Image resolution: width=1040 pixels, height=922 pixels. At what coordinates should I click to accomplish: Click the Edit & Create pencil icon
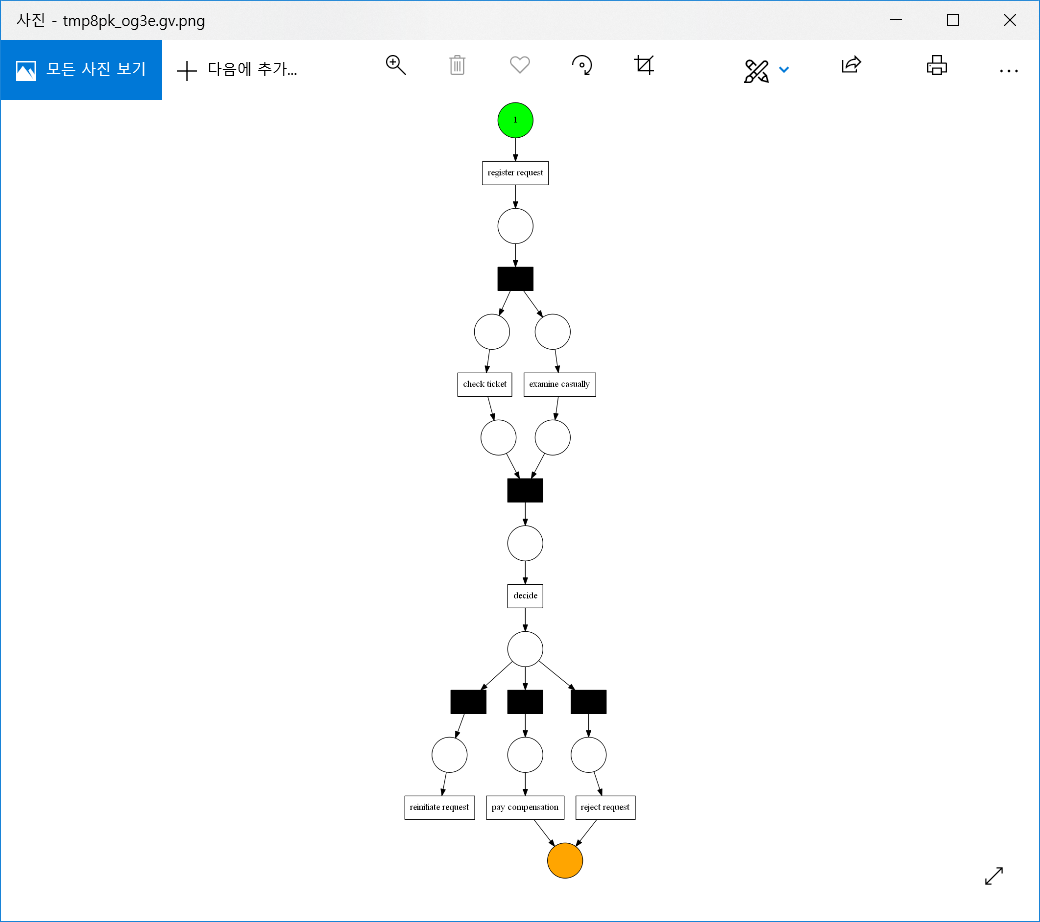click(x=757, y=68)
